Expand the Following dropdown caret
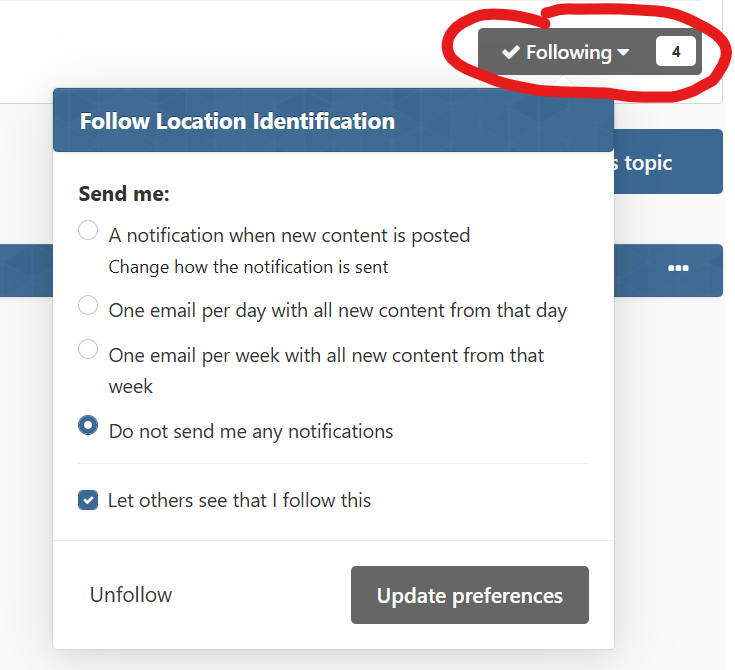Viewport: 735px width, 670px height. pos(623,52)
